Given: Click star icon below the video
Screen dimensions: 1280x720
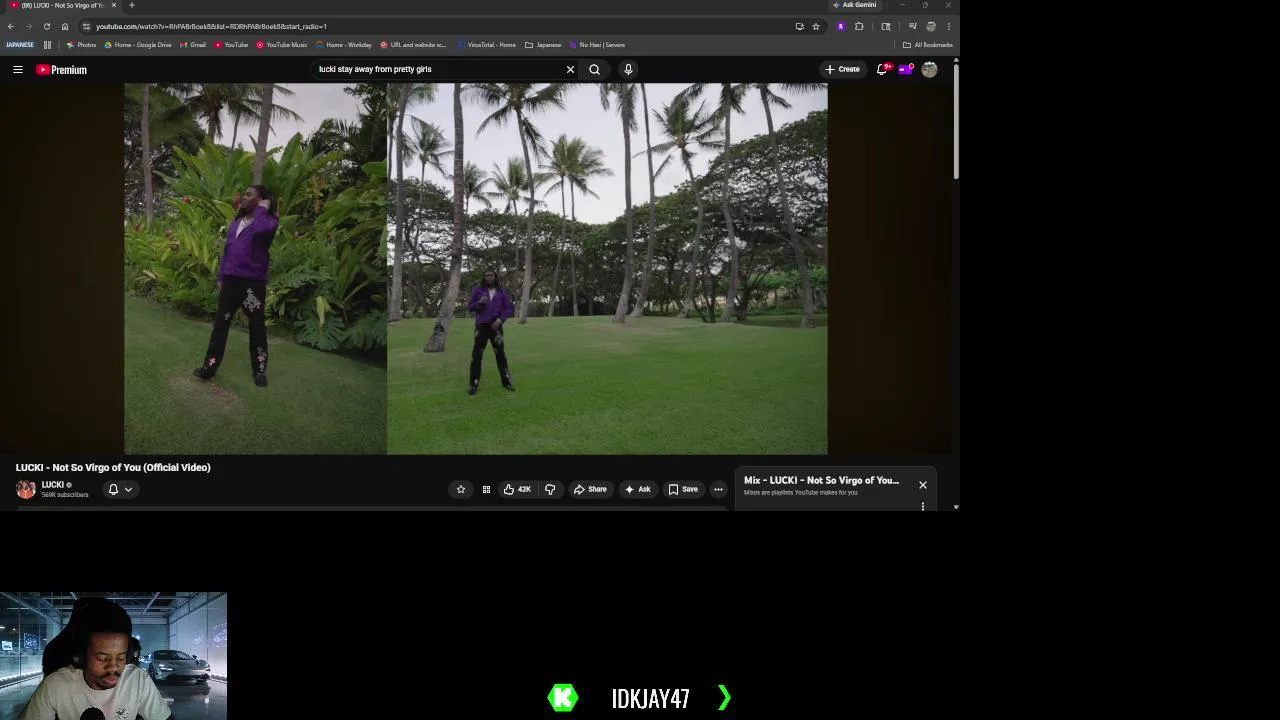Looking at the screenshot, I should (461, 489).
